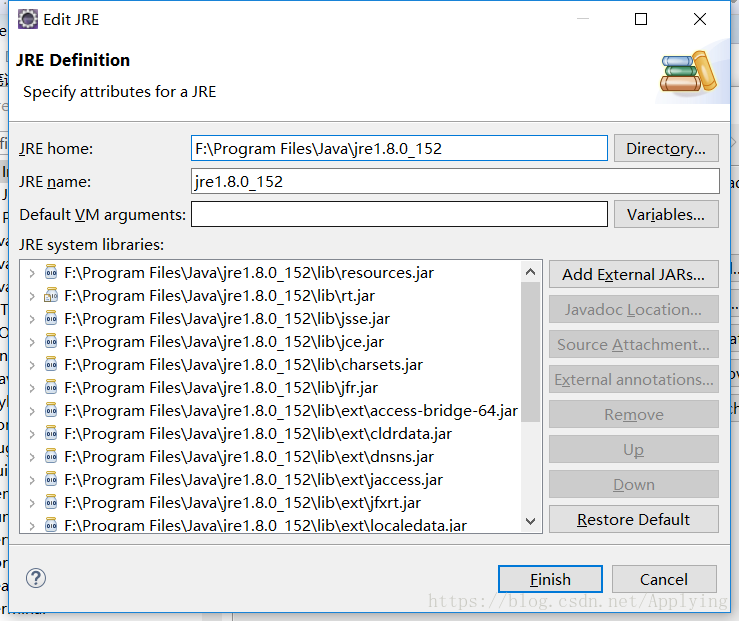Click the Default VM arguments field
This screenshot has height=621, width=739.
tap(399, 214)
